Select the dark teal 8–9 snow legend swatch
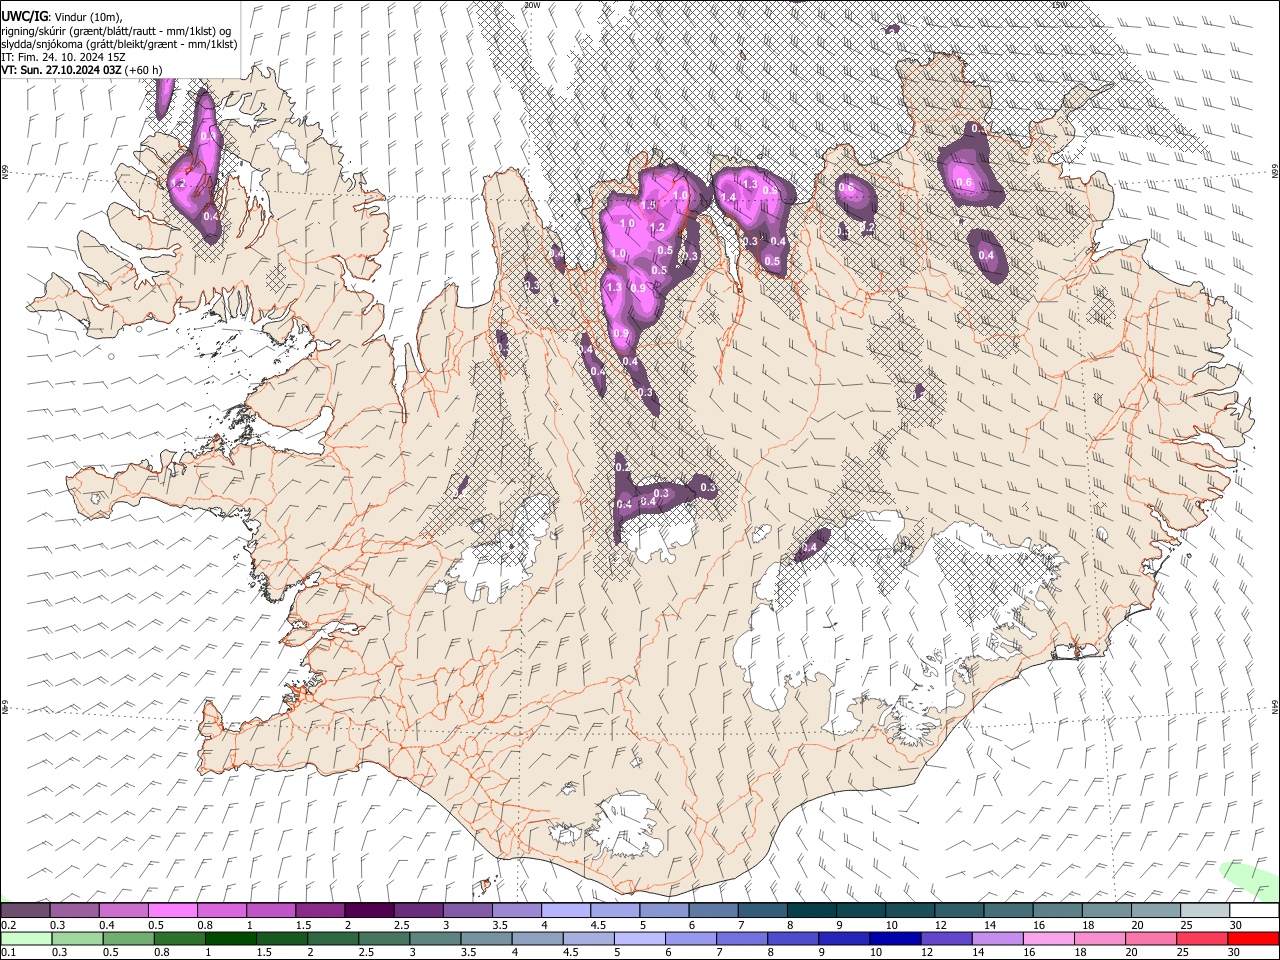1280x960 pixels. [811, 911]
